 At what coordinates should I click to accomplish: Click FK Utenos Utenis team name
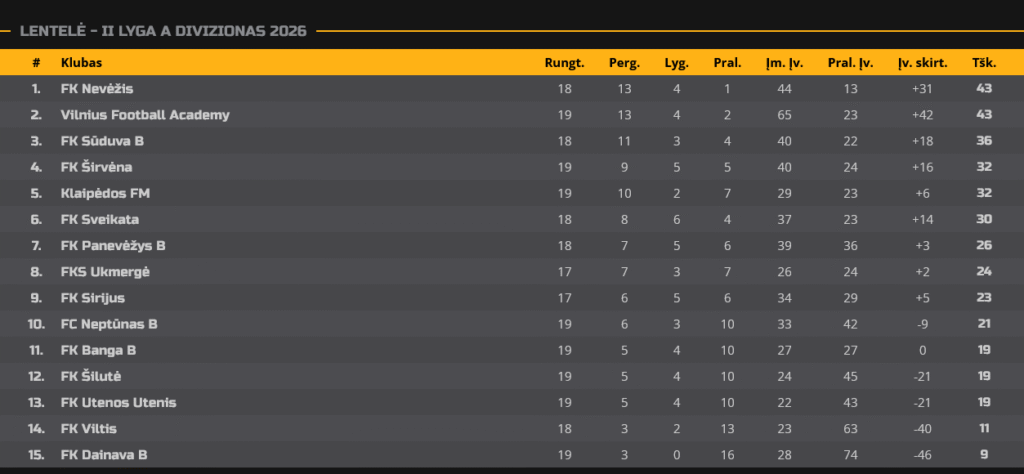[x=118, y=402]
